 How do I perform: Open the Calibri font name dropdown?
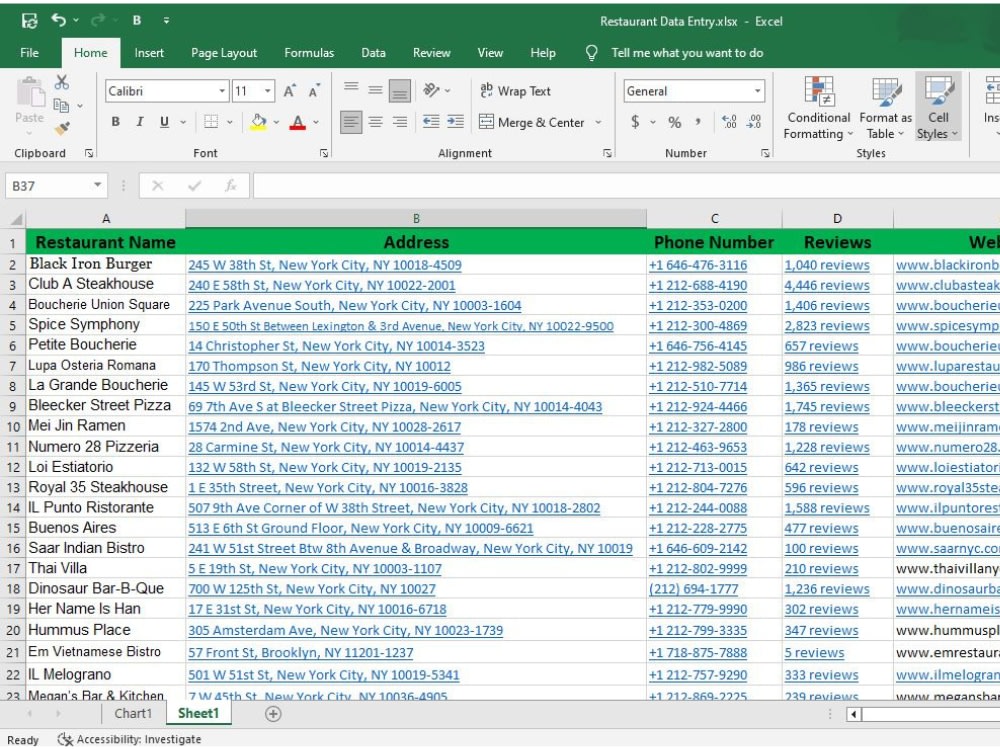pyautogui.click(x=221, y=91)
